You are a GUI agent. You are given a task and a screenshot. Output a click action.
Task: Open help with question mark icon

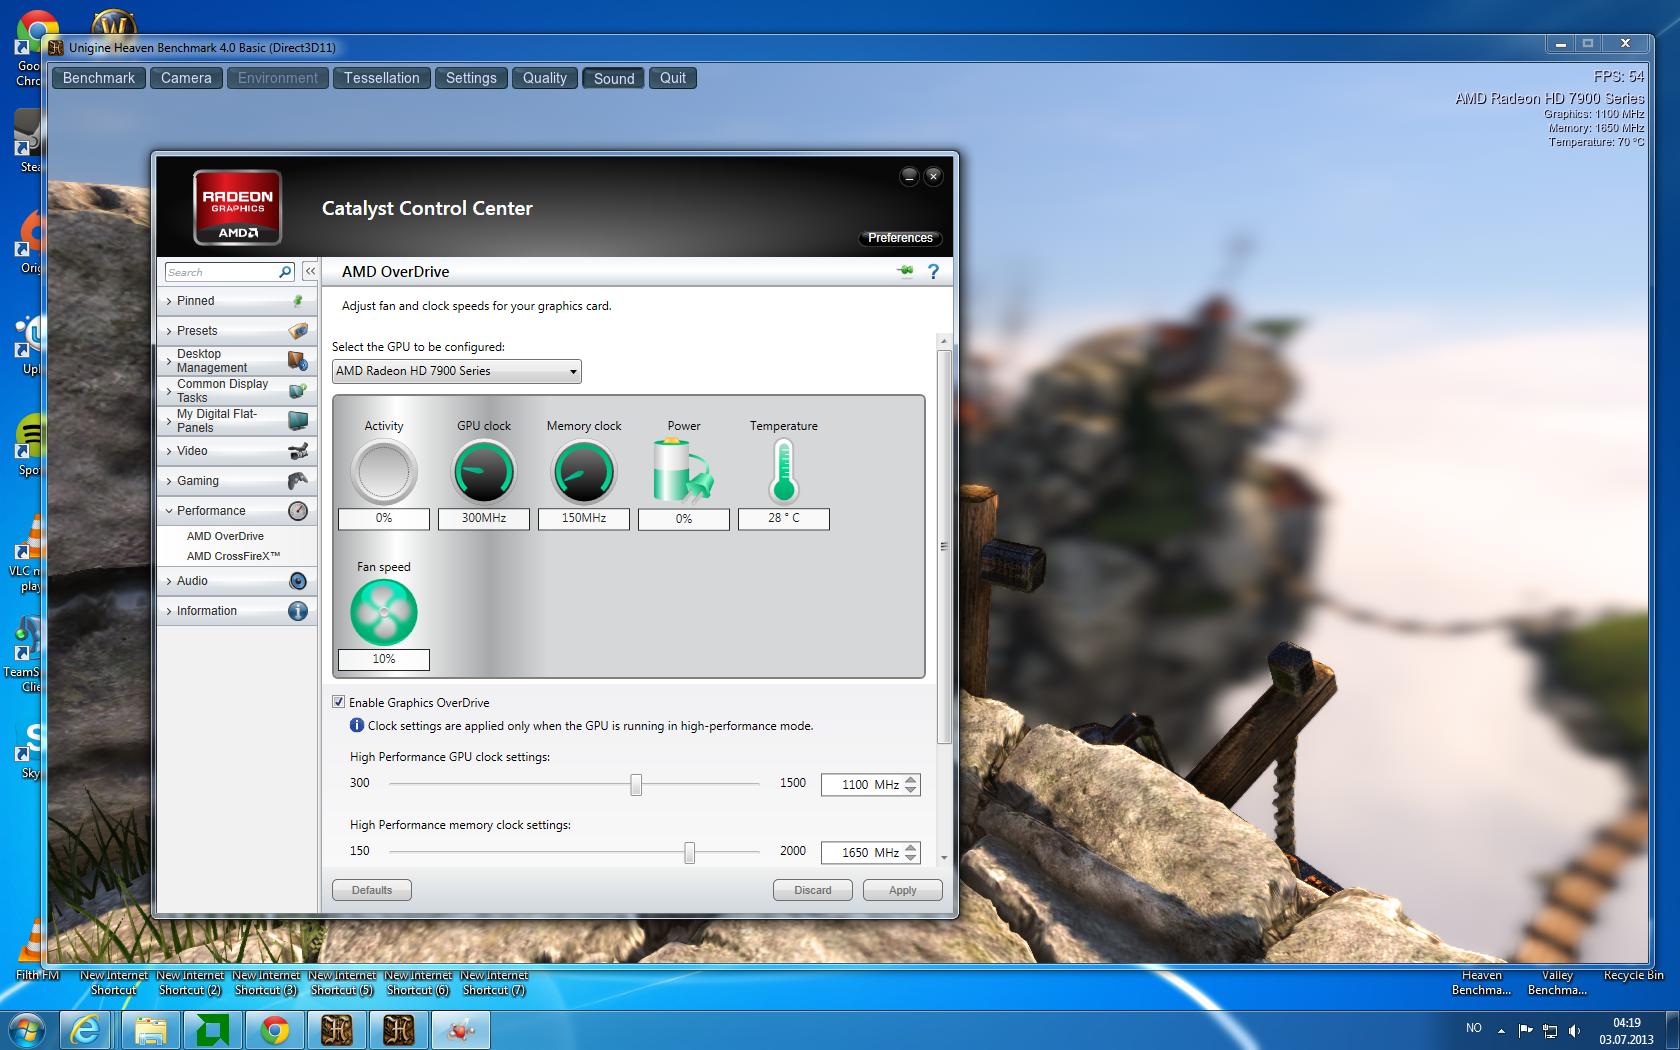tap(933, 271)
